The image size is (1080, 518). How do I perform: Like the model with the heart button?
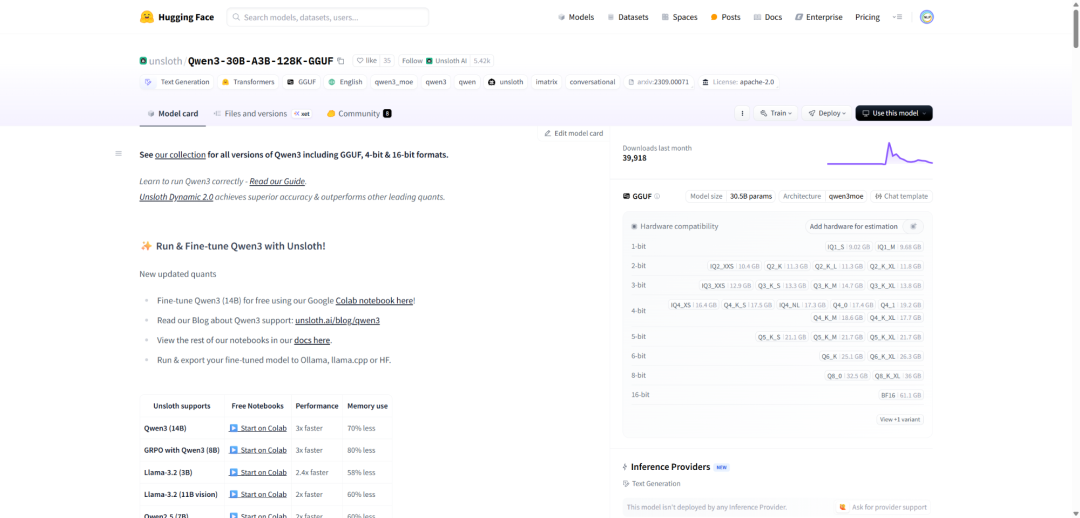point(366,61)
